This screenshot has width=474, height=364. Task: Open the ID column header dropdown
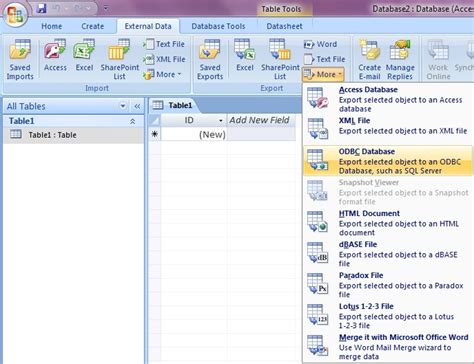221,121
